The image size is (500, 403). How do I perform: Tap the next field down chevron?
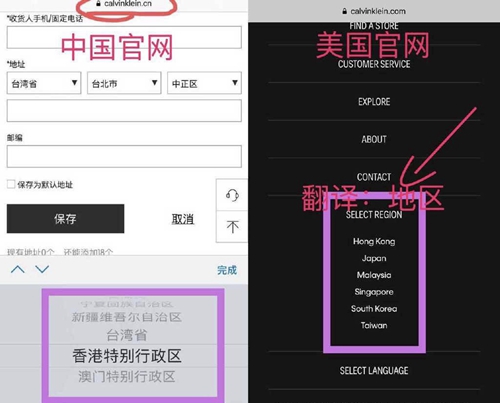42,269
